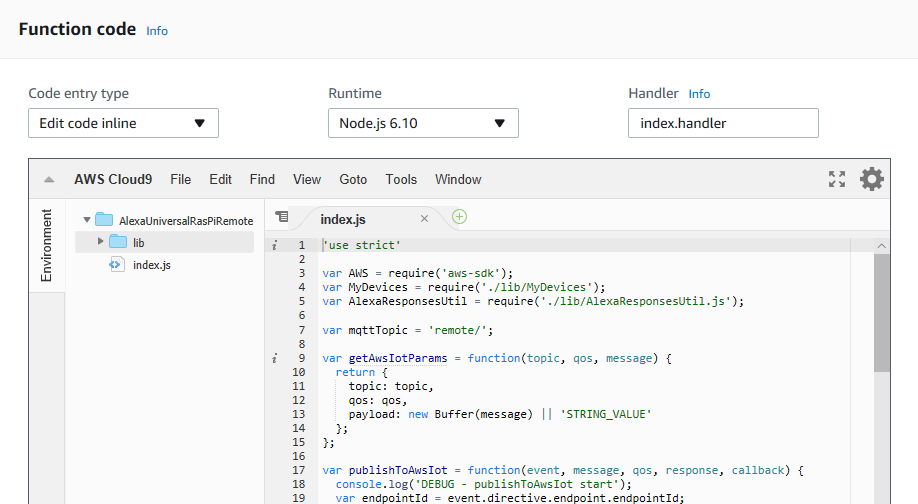Open the Function code Info link
This screenshot has height=504, width=918.
point(157,31)
